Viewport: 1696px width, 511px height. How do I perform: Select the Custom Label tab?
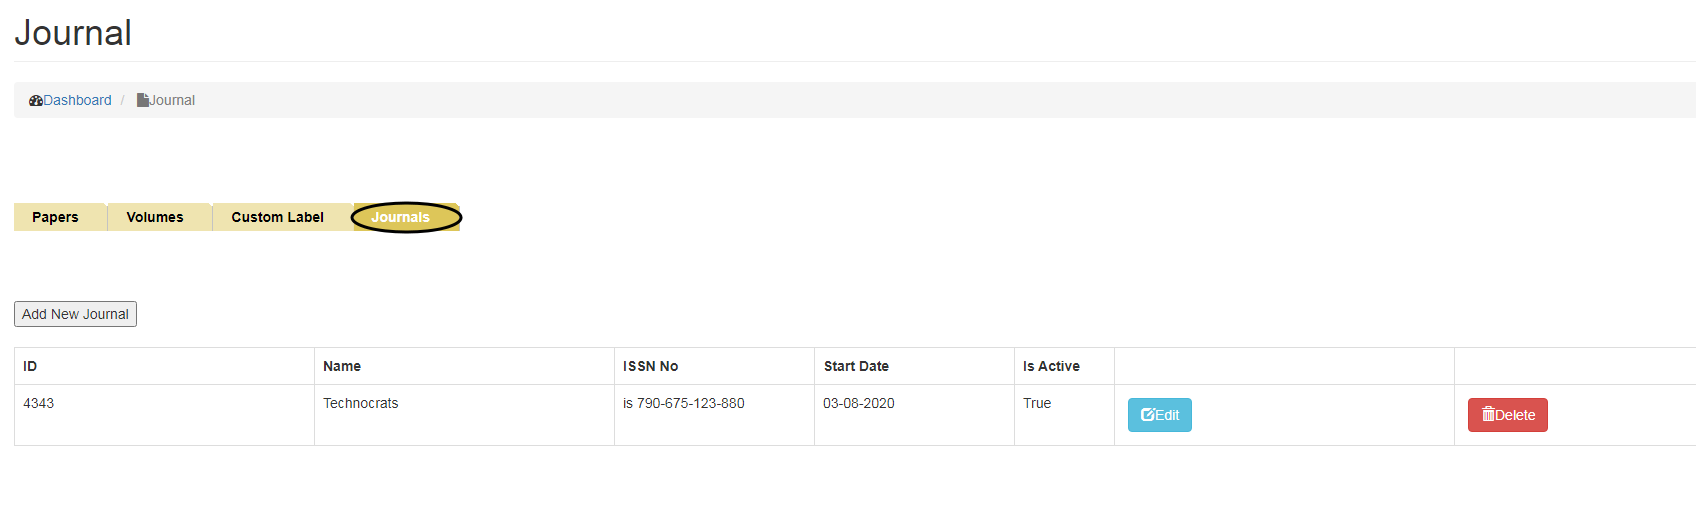(277, 217)
